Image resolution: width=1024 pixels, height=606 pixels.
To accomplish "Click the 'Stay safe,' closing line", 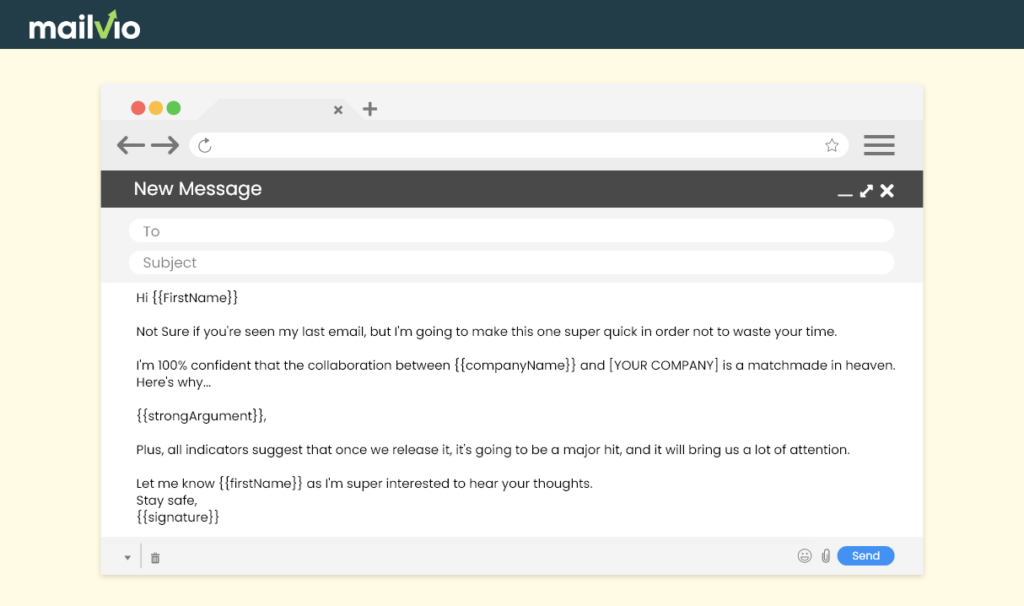I will [x=167, y=501].
